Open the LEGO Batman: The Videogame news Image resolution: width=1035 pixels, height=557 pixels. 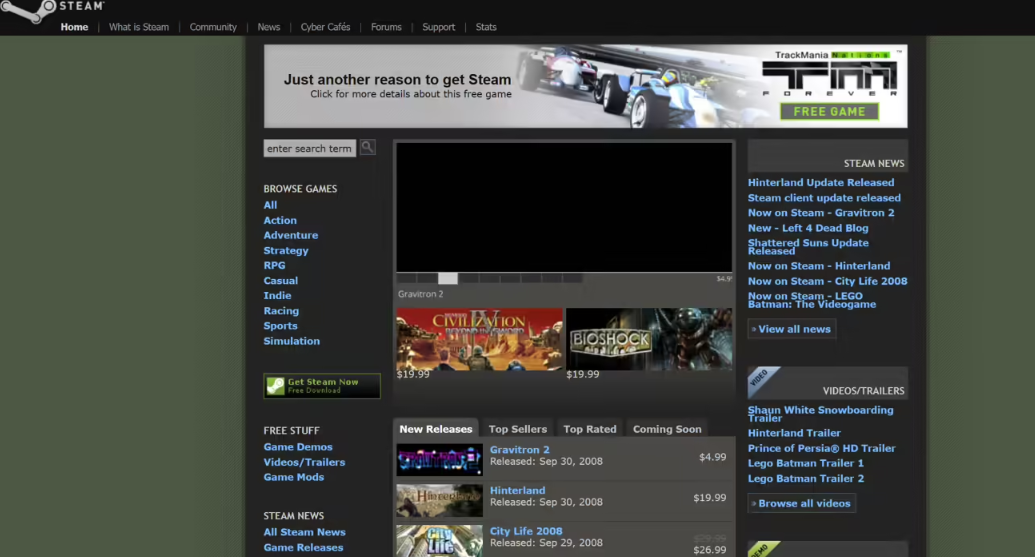pyautogui.click(x=812, y=300)
